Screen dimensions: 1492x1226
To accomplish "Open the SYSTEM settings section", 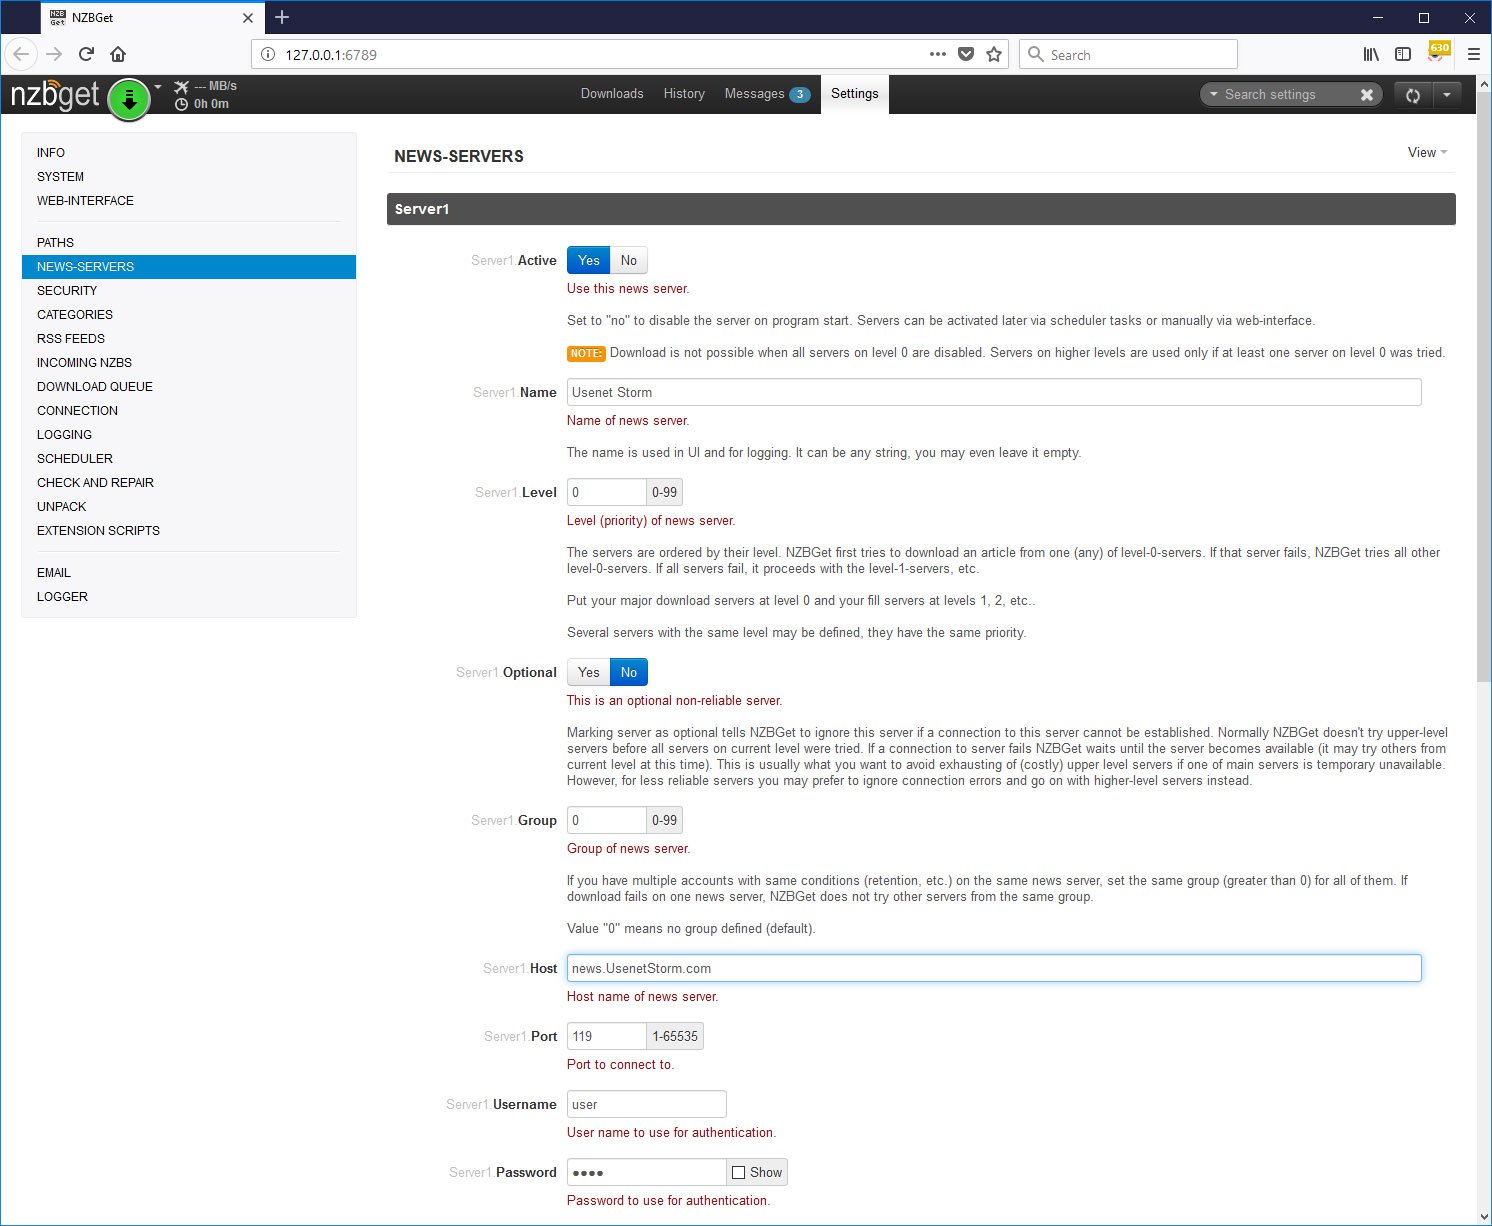I will 189,176.
